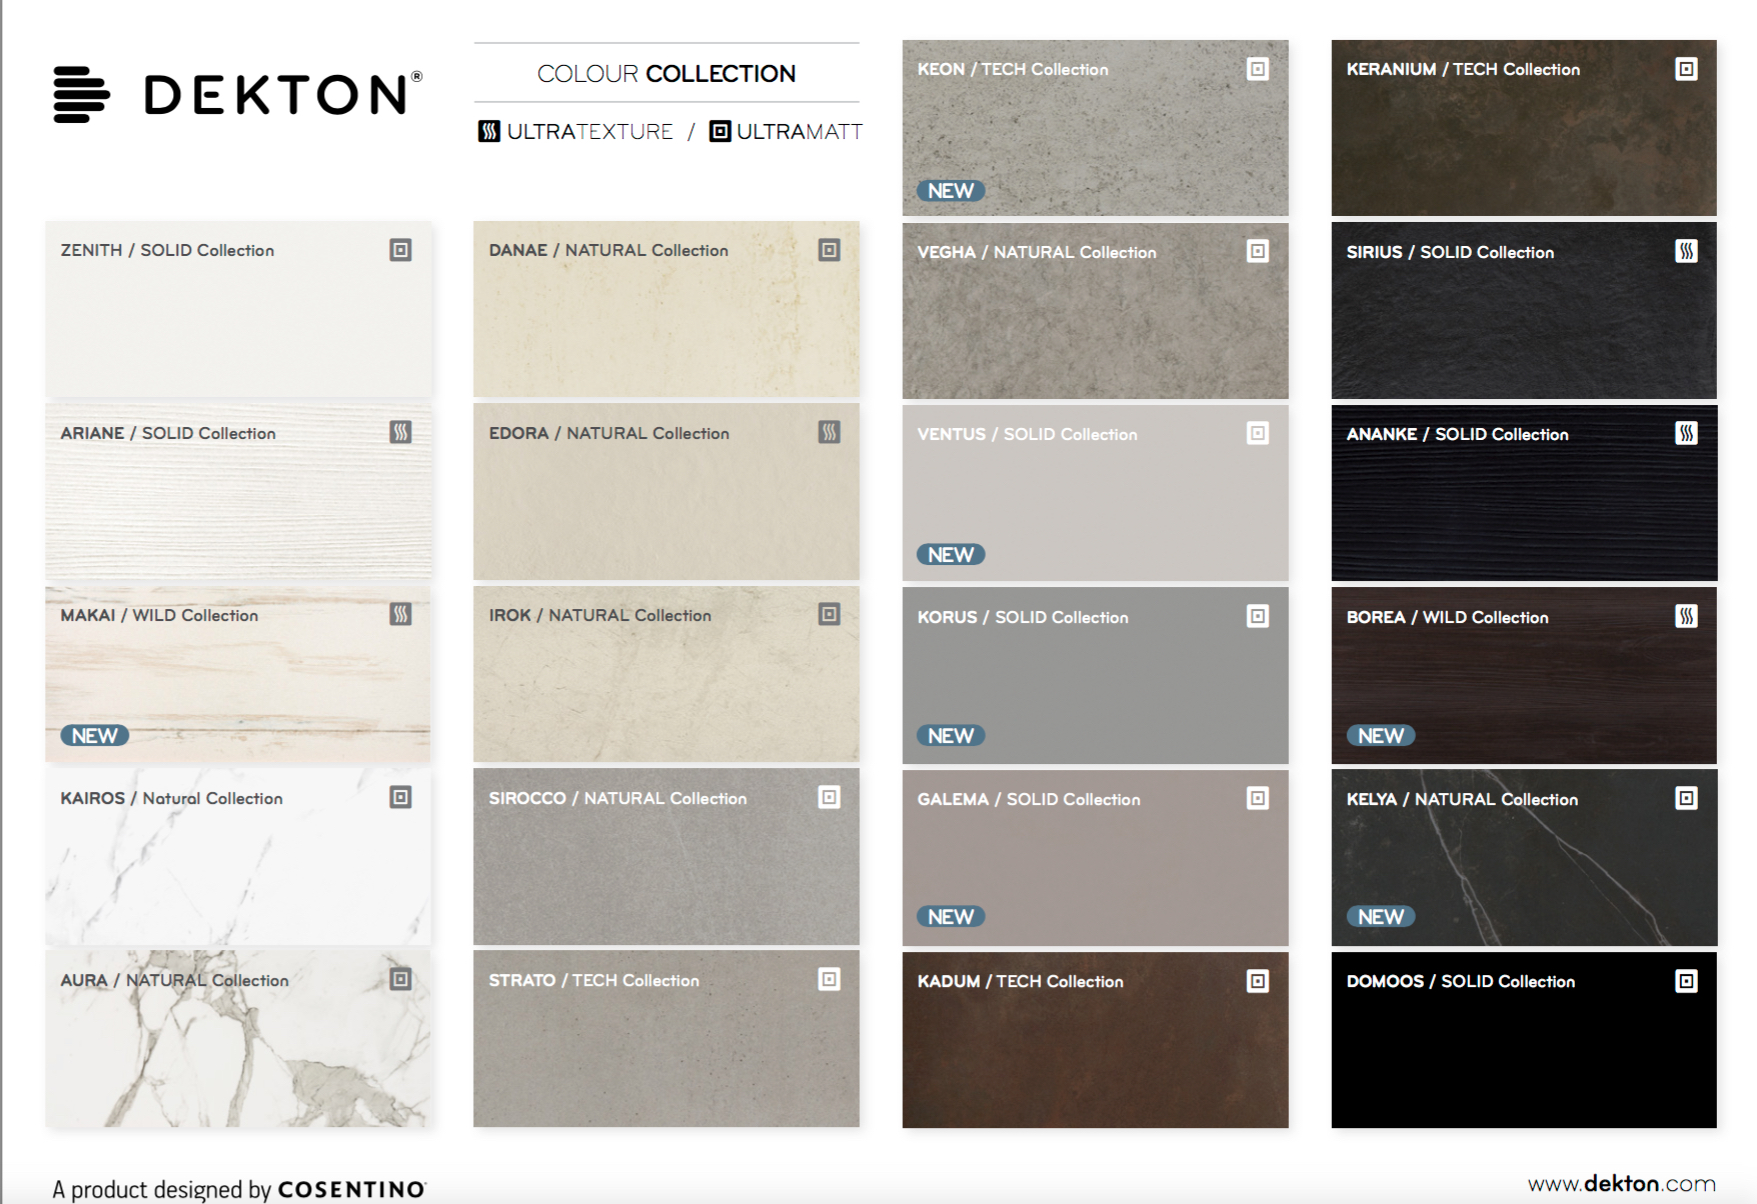Image resolution: width=1757 pixels, height=1204 pixels.
Task: Open the www.dekton.com link
Action: tap(1621, 1184)
